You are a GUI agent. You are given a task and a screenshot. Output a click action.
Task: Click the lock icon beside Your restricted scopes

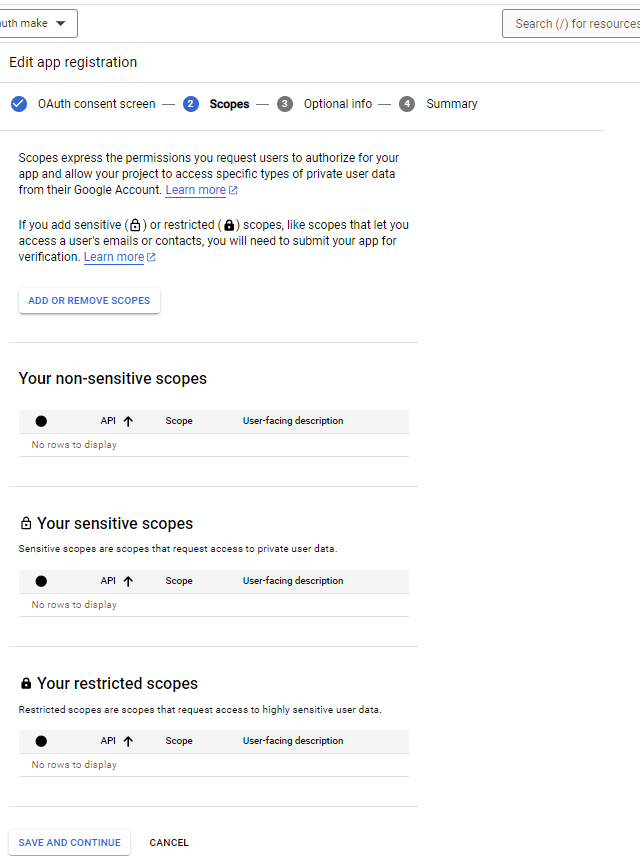coord(26,684)
